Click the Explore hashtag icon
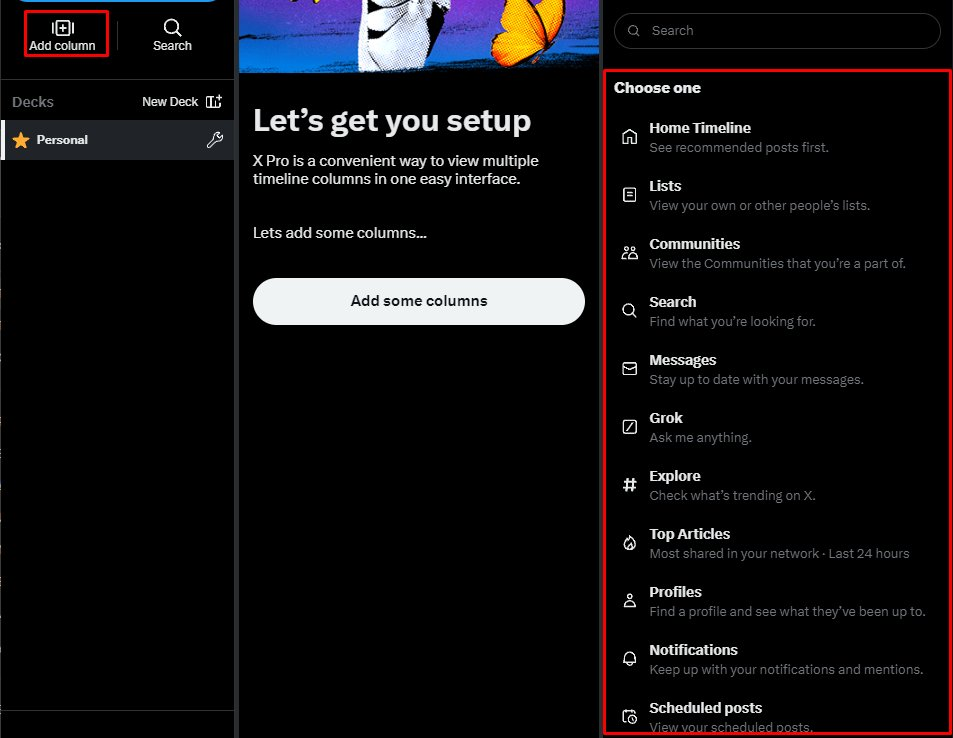 (x=630, y=485)
